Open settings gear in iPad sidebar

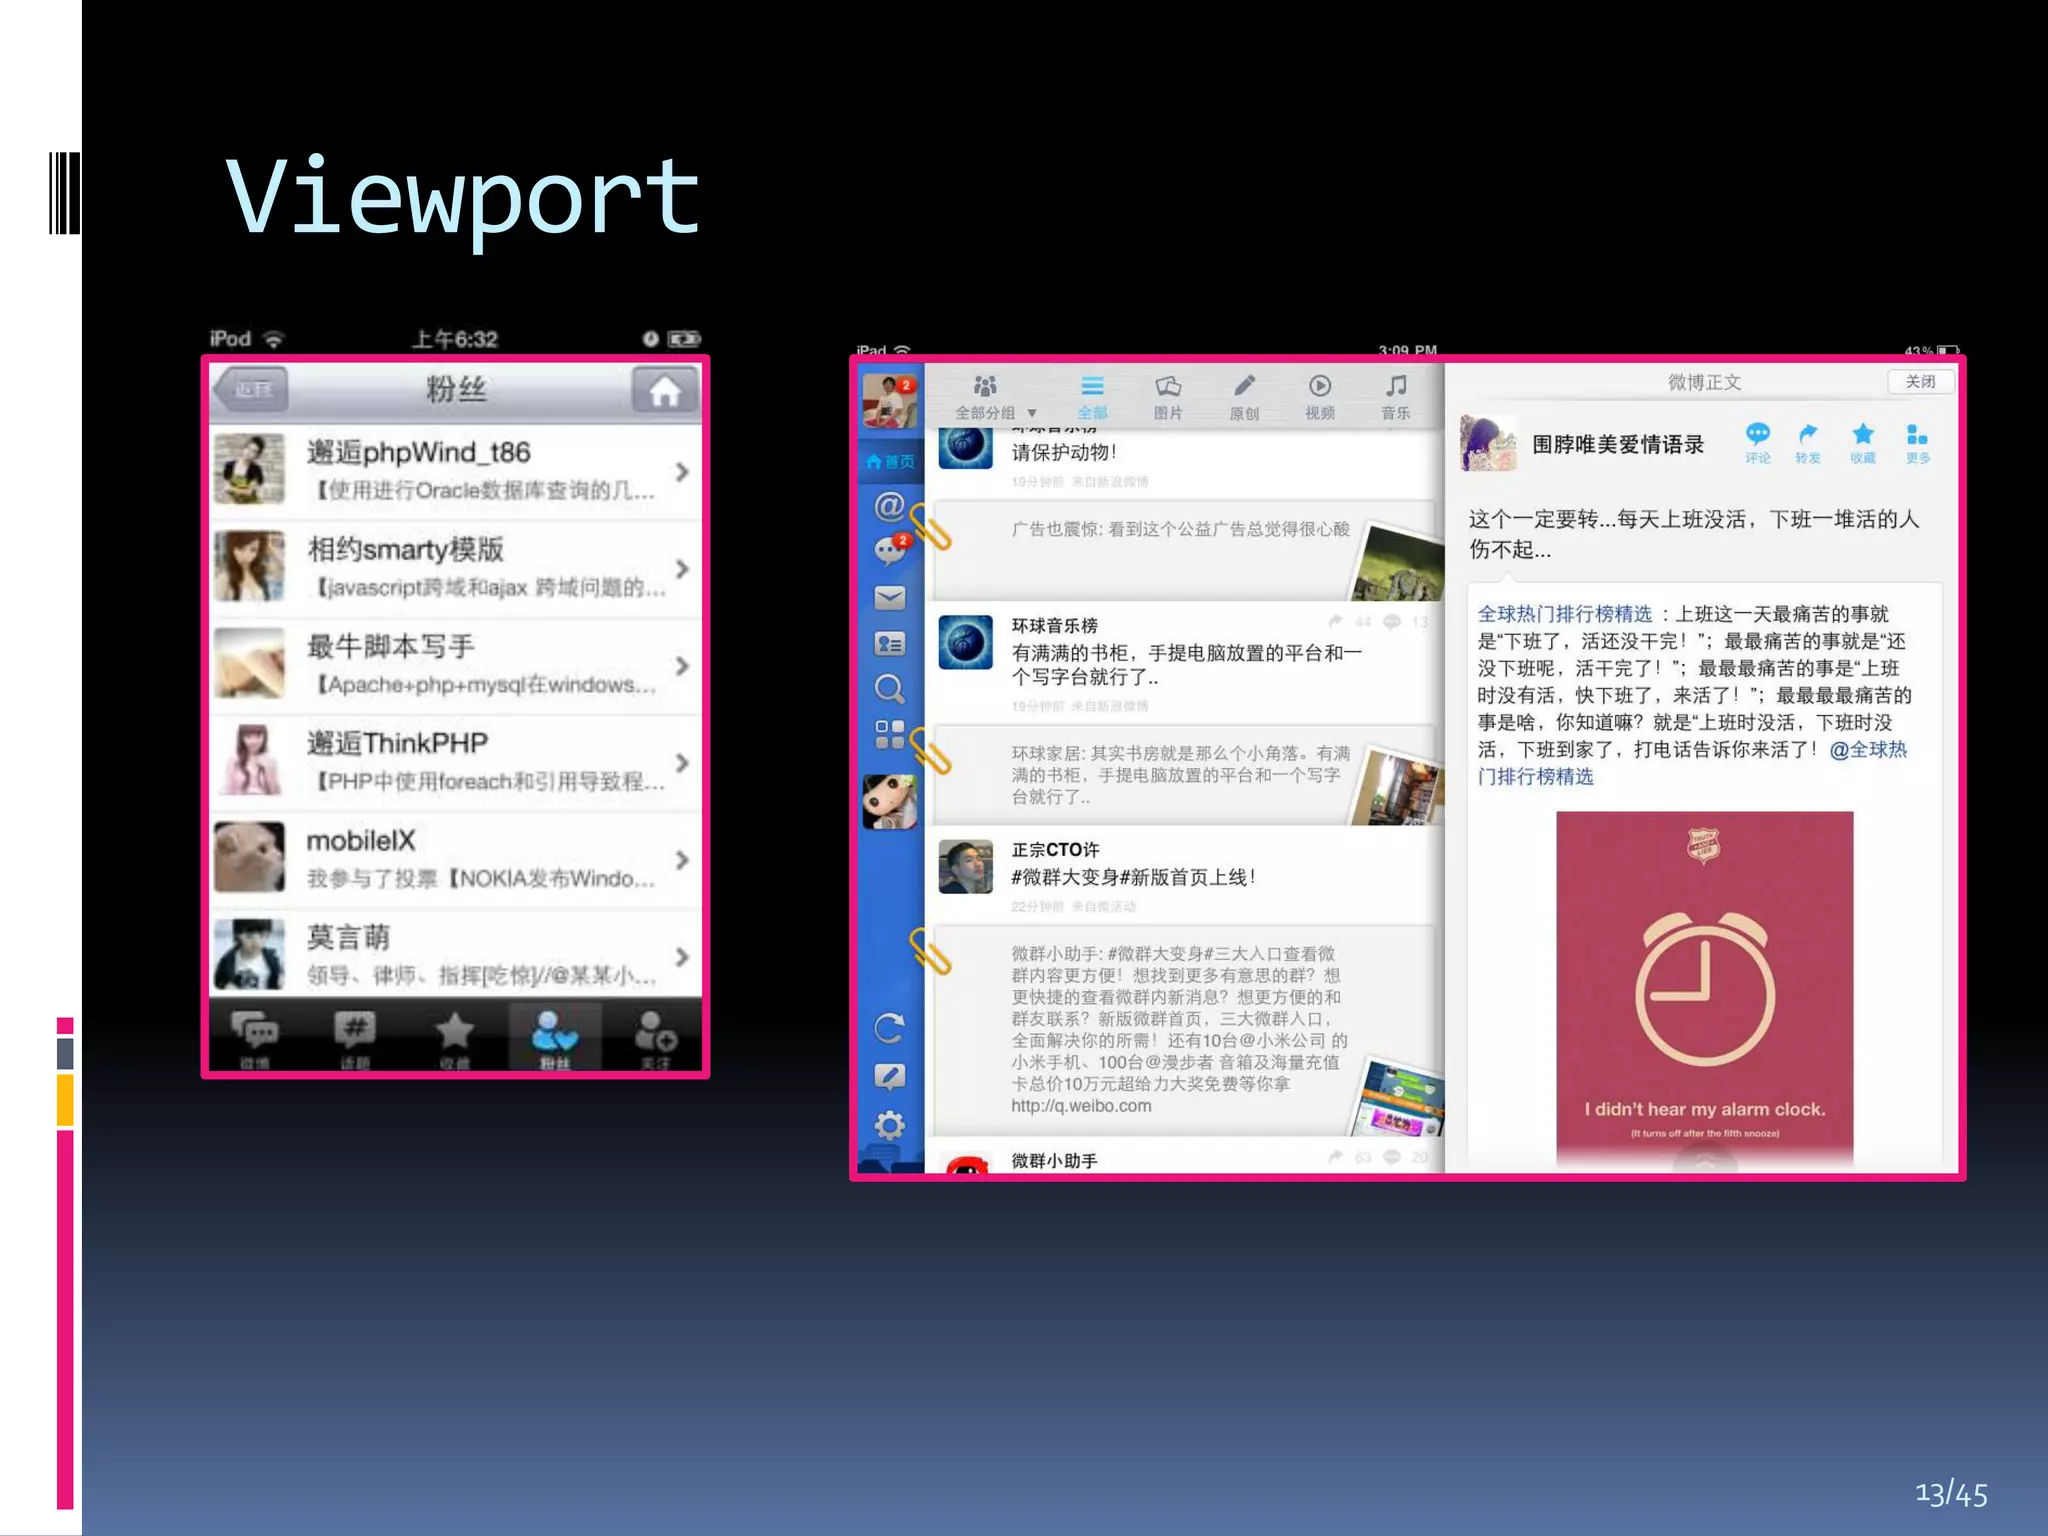point(889,1125)
